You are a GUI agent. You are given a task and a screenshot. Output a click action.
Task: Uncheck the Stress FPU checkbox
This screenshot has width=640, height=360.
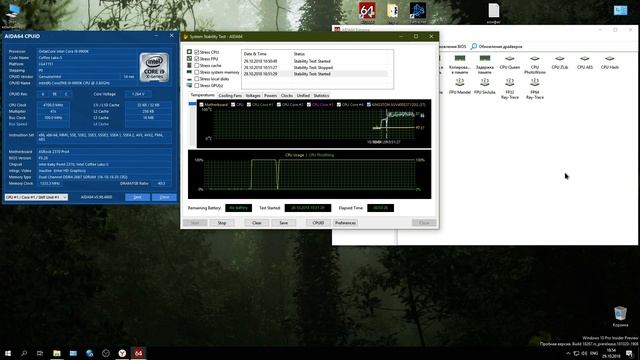point(197,59)
